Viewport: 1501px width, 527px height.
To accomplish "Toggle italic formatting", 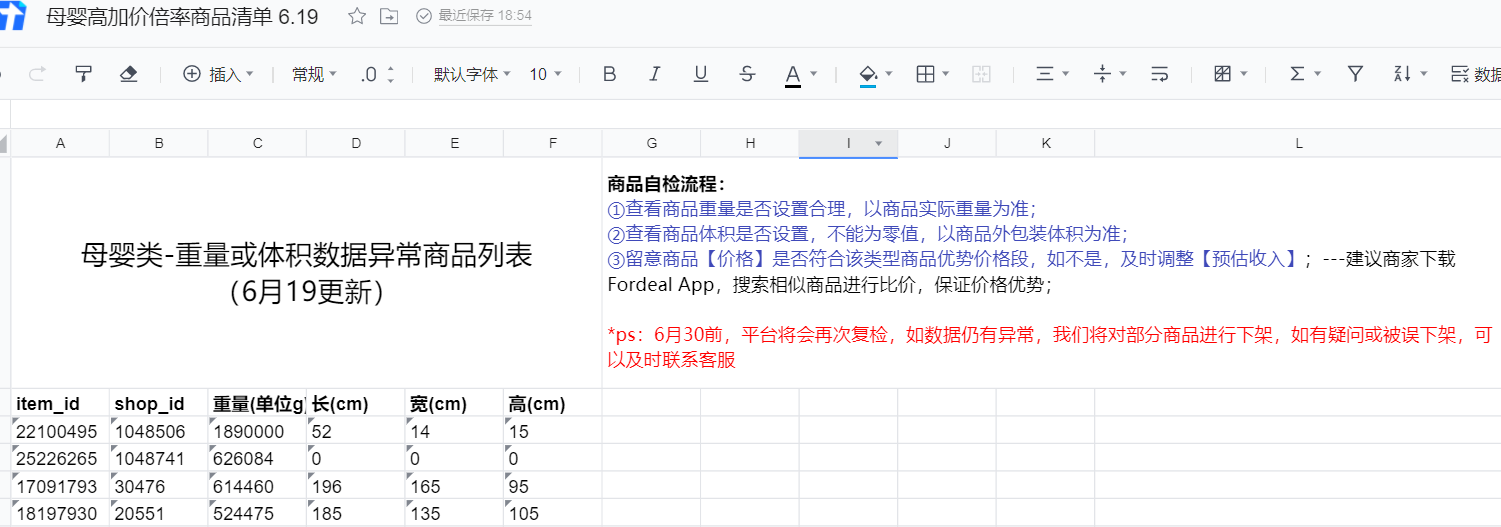I will (655, 74).
